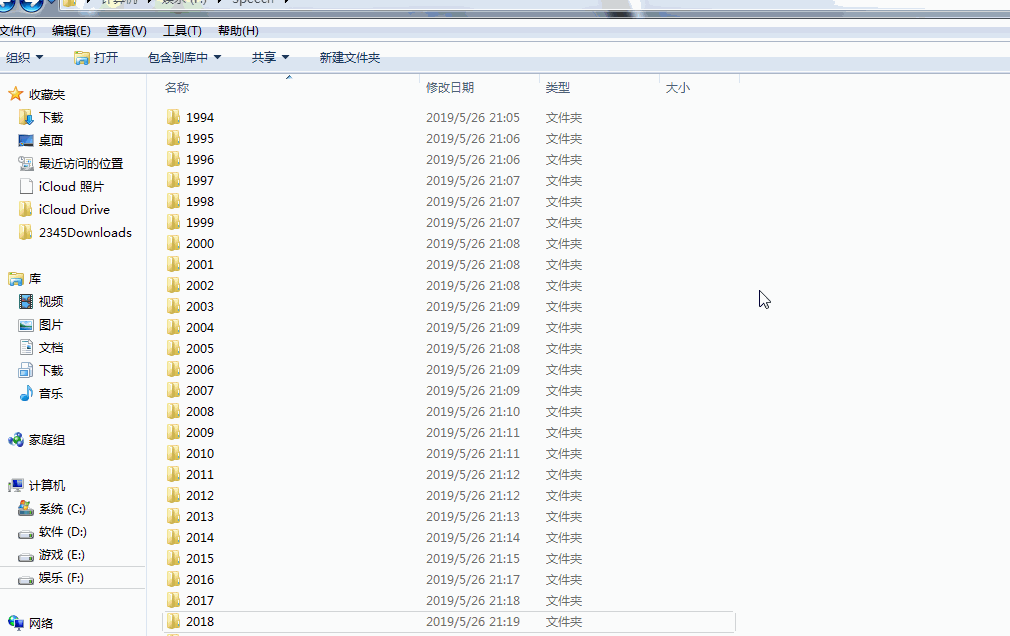This screenshot has height=636, width=1010.
Task: Click the 打开 toolbar button
Action: (96, 57)
